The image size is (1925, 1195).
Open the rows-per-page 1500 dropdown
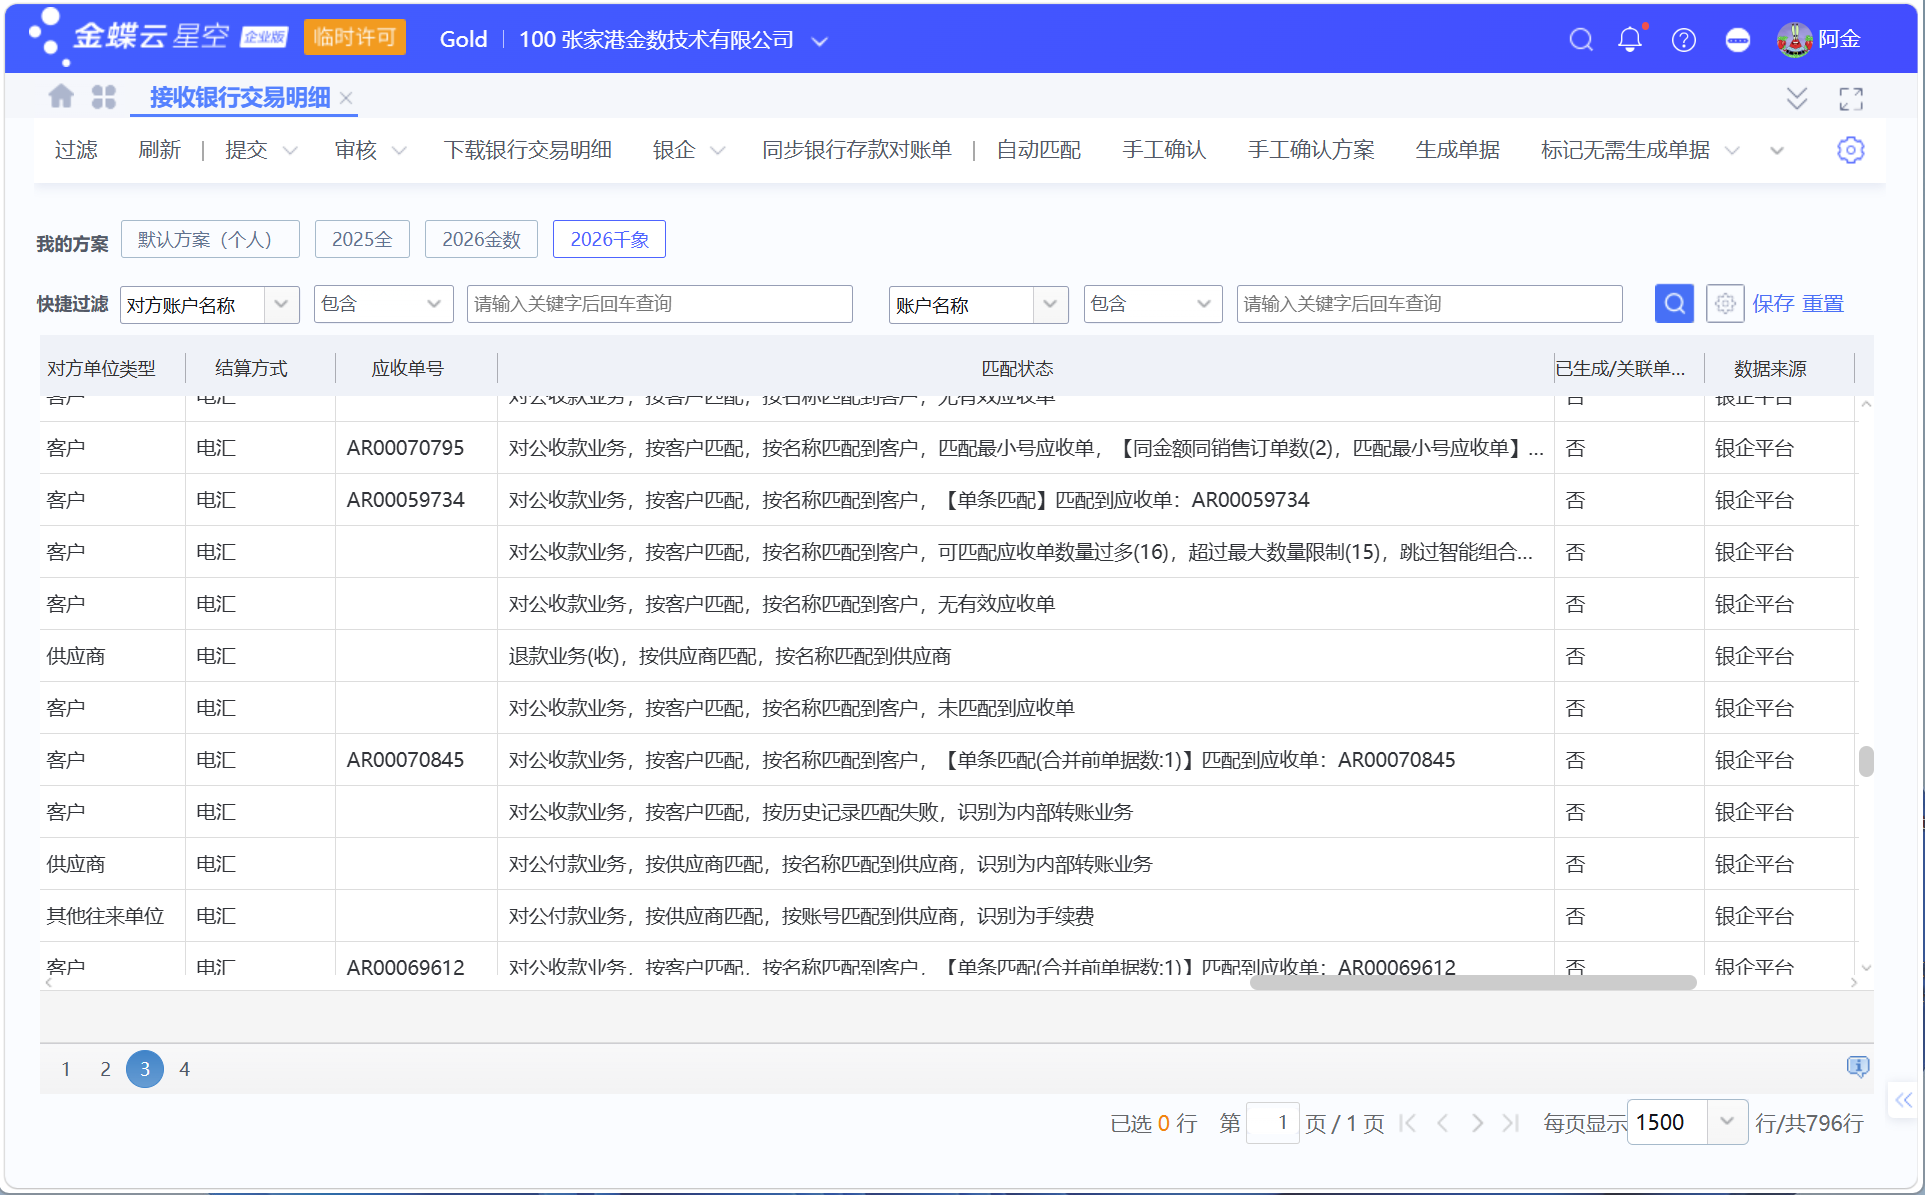click(1727, 1122)
